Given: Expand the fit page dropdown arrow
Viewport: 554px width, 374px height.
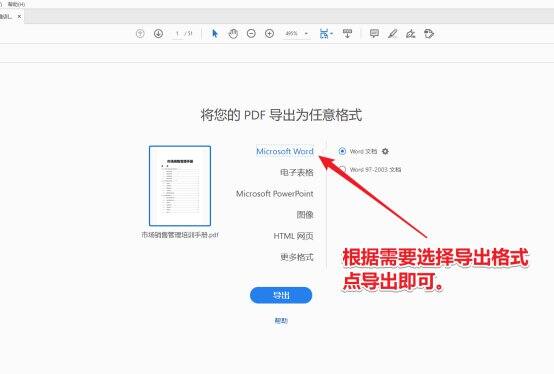Looking at the screenshot, I should point(332,34).
